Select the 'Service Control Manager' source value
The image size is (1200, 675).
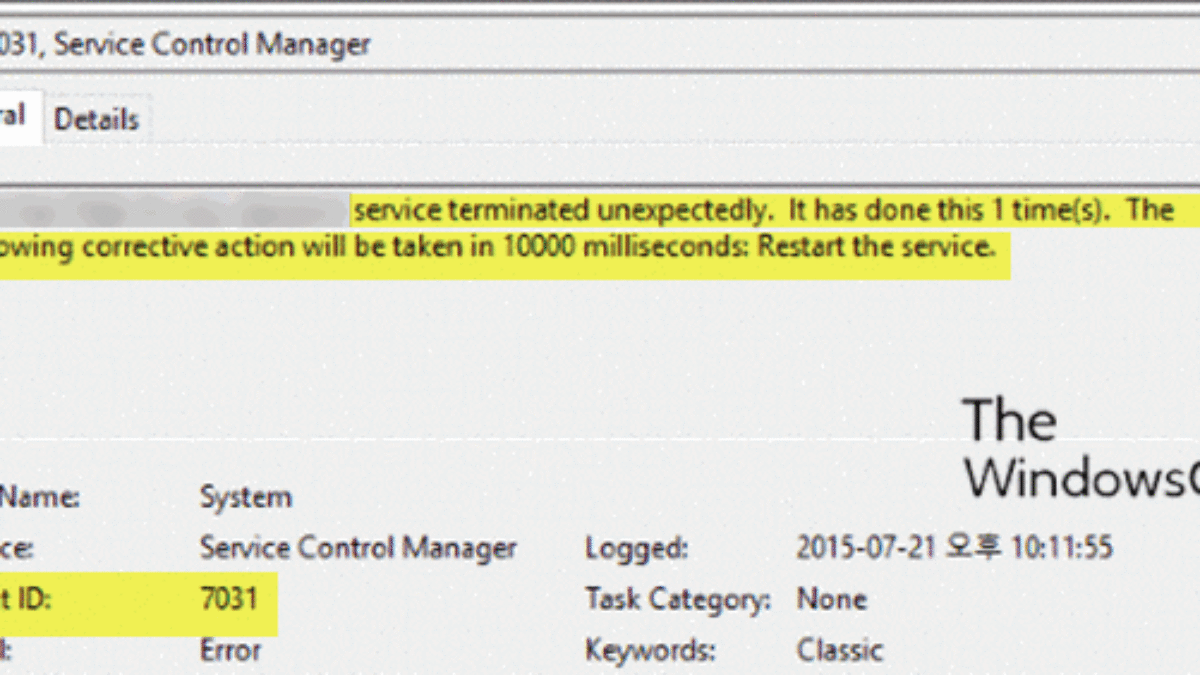[358, 548]
